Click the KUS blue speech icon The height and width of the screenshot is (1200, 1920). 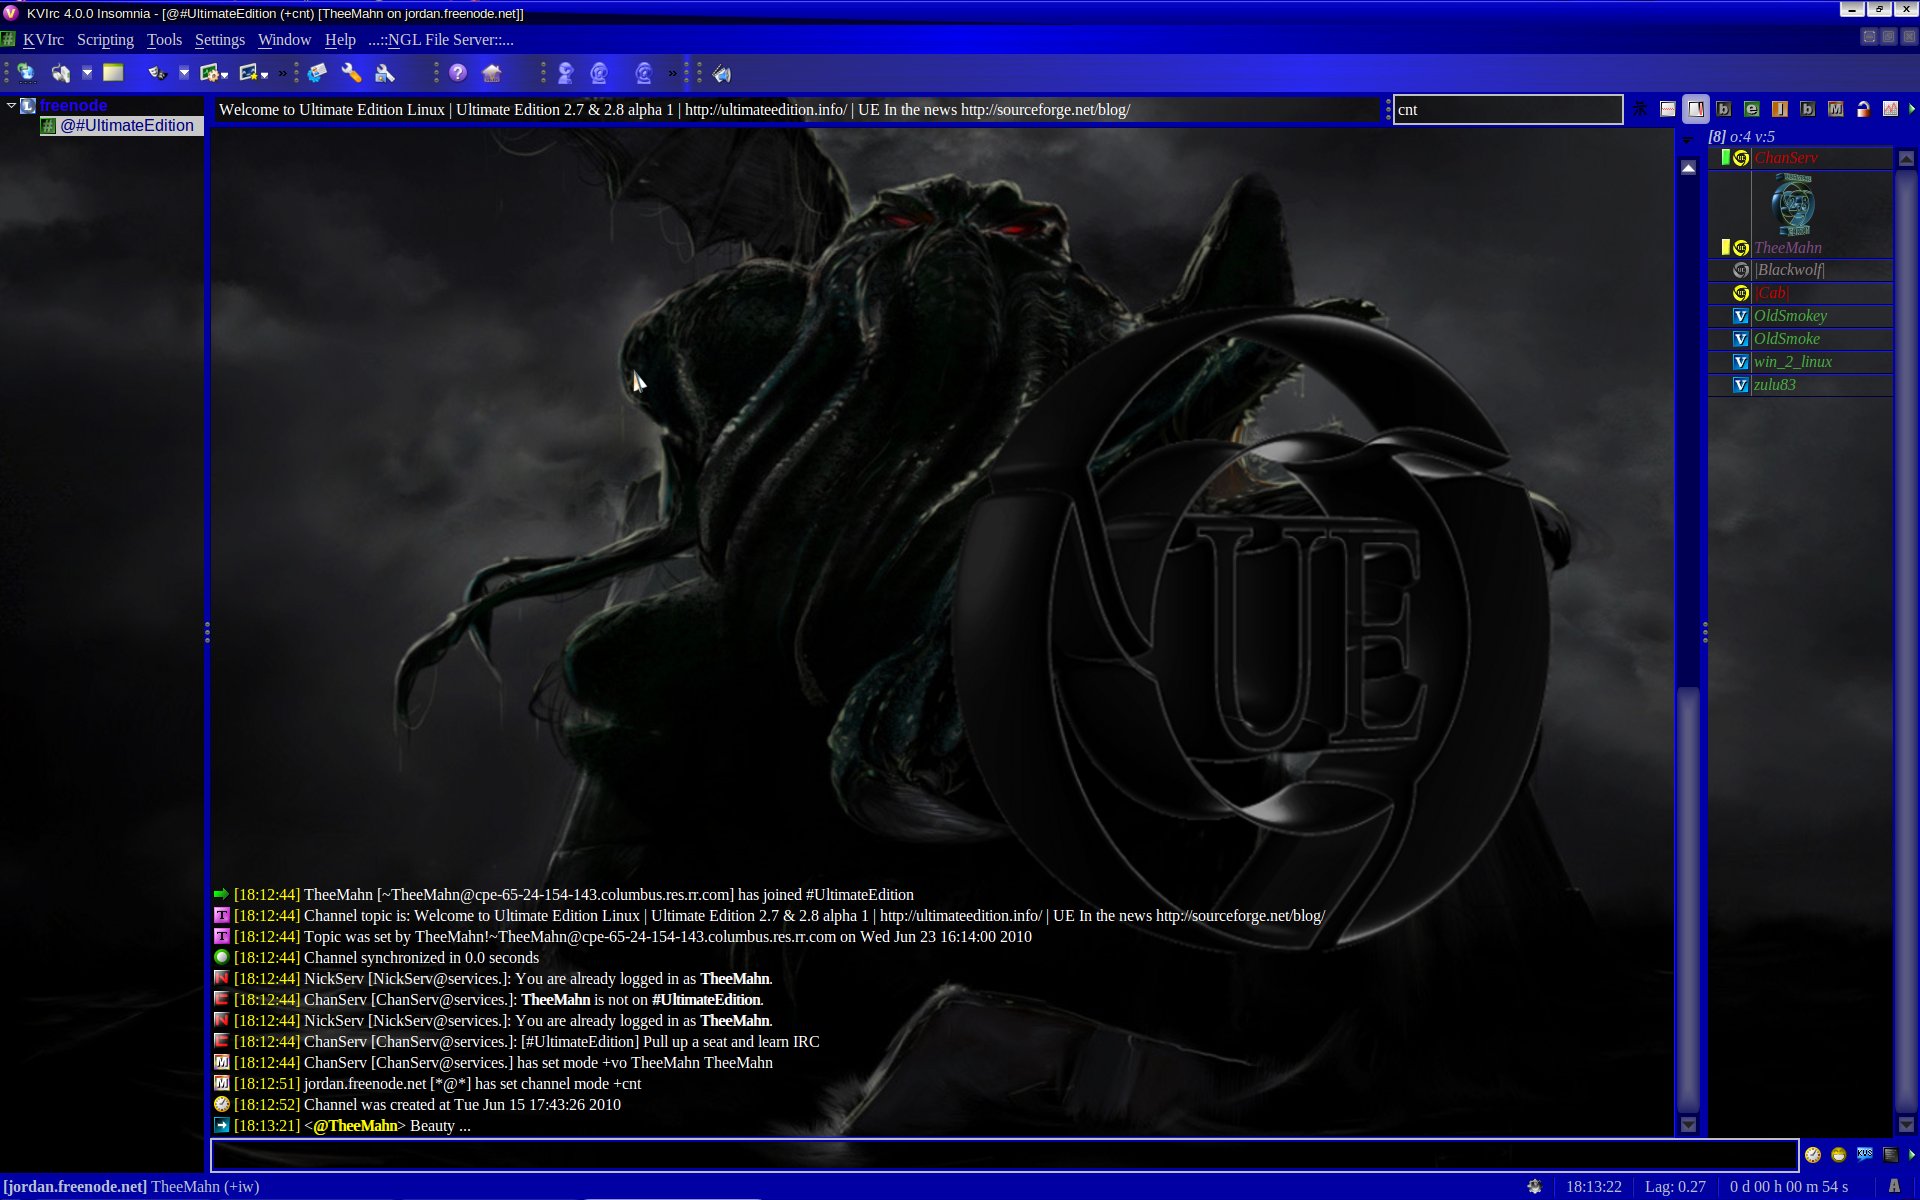tap(1864, 1155)
